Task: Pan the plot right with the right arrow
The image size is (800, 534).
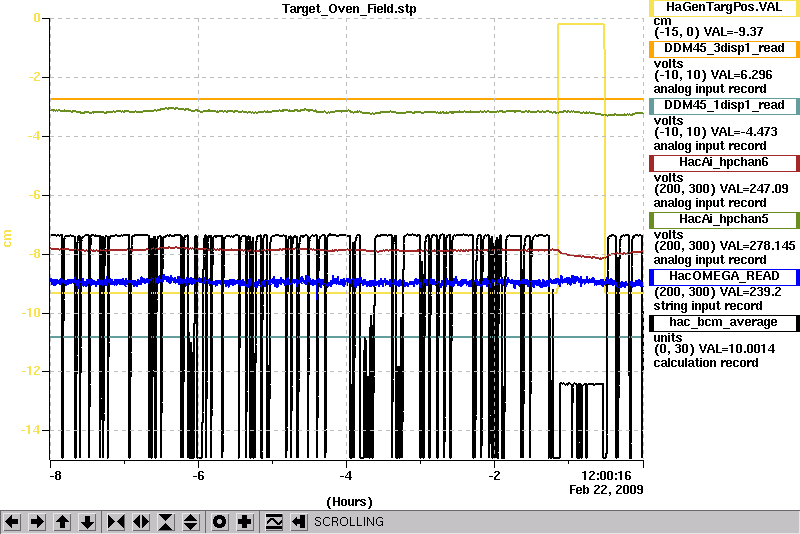Action: [37, 522]
